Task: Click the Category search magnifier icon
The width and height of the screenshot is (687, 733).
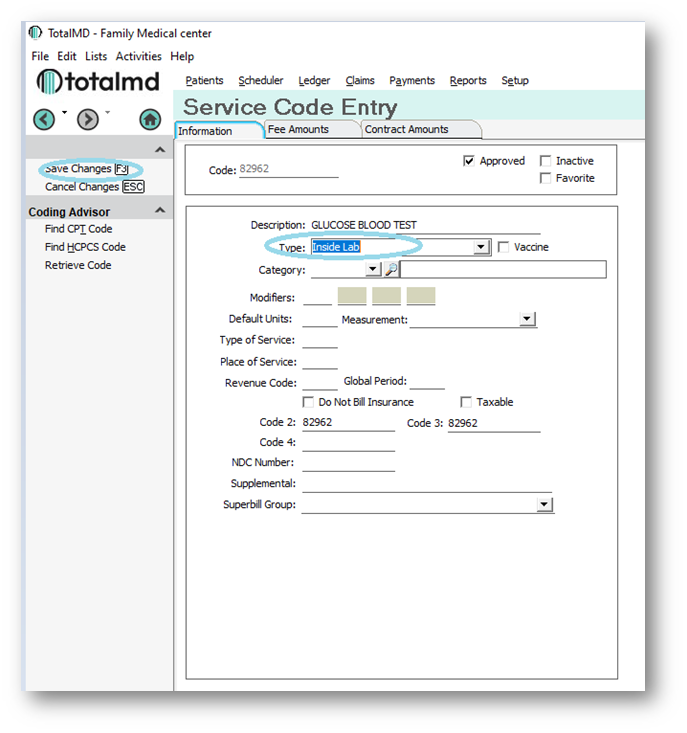Action: coord(391,270)
